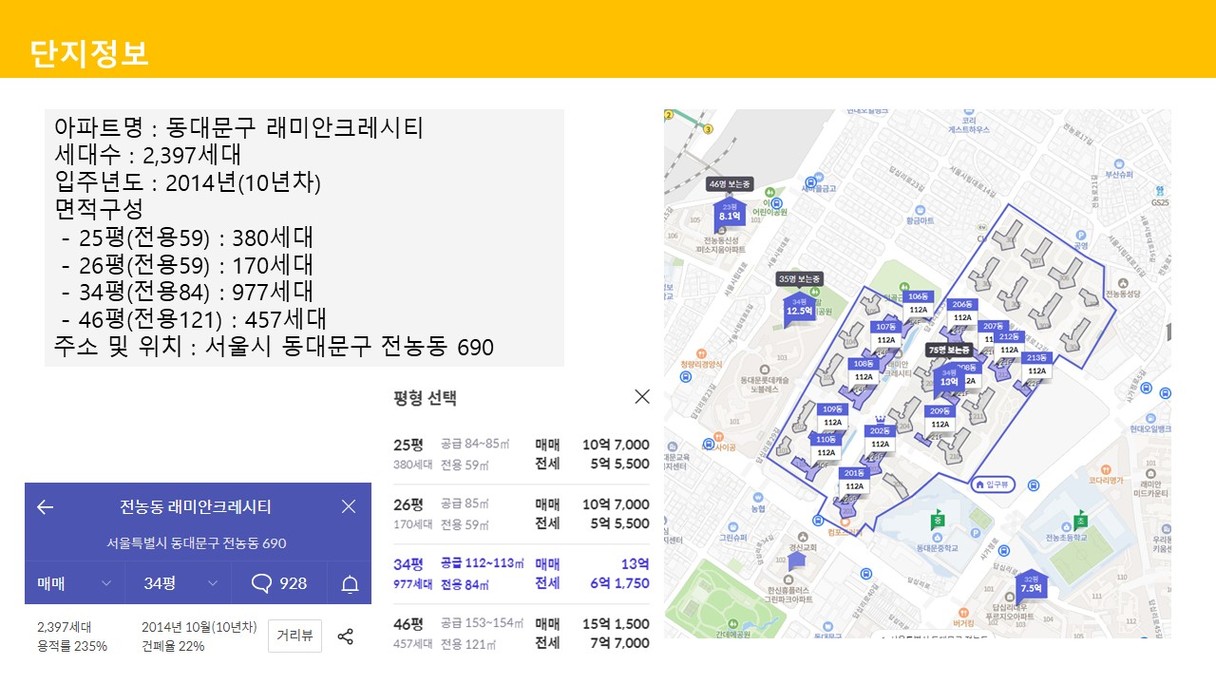The width and height of the screenshot is (1216, 684).
Task: Select the 110동 building label
Action: [826, 446]
